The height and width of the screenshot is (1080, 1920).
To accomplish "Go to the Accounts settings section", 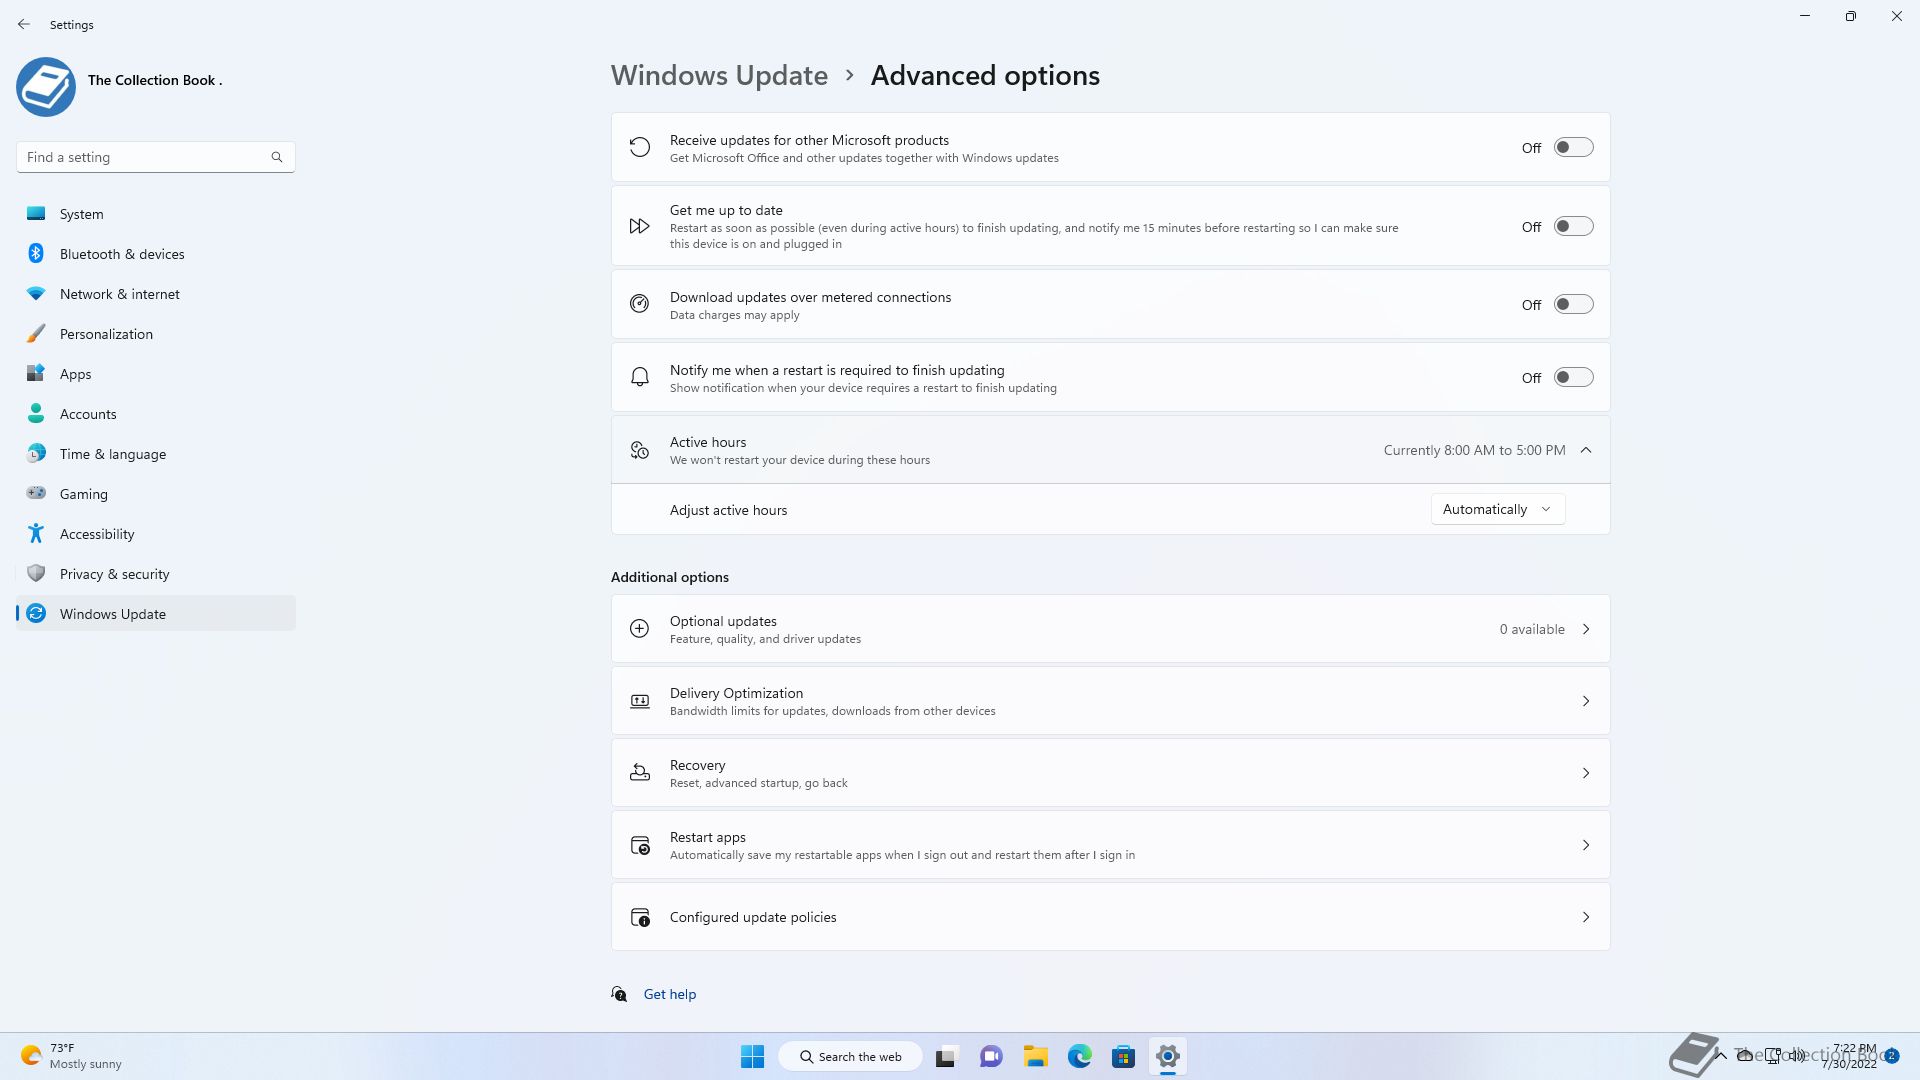I will point(88,414).
